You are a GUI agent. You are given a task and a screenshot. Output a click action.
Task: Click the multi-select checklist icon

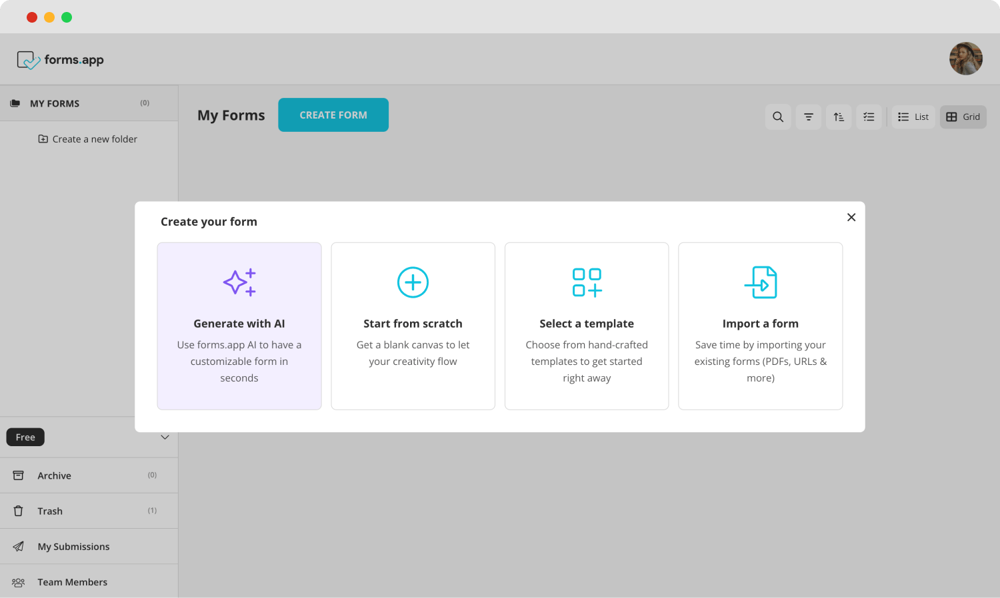point(869,117)
